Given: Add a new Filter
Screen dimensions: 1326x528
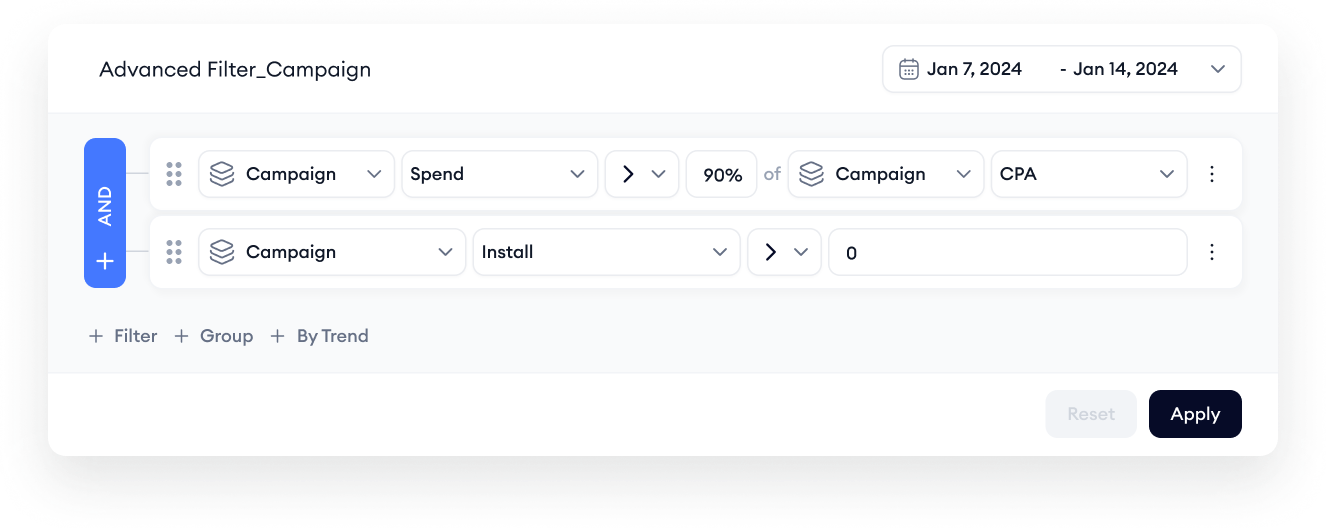Looking at the screenshot, I should click(x=123, y=336).
